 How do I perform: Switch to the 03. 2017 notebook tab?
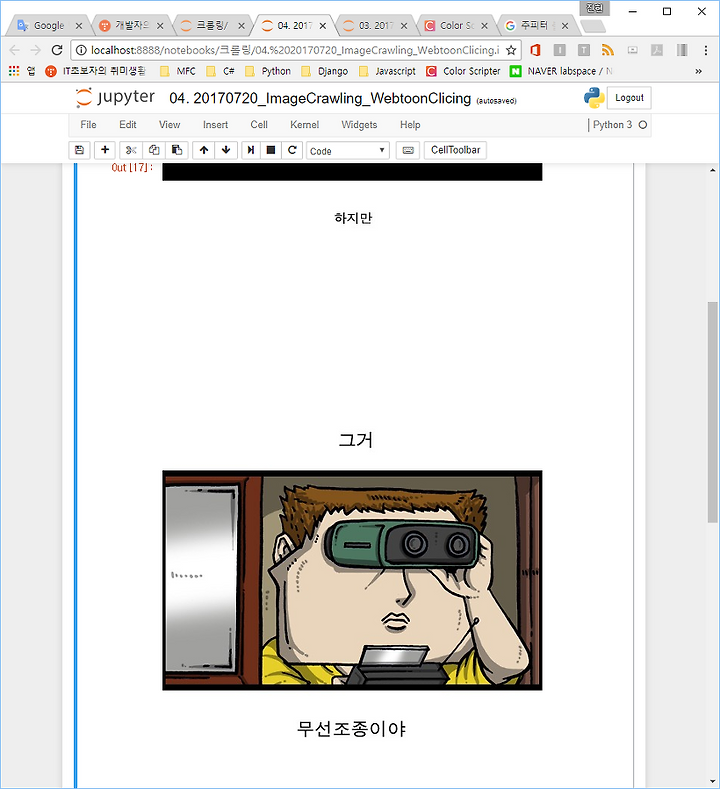click(x=376, y=25)
